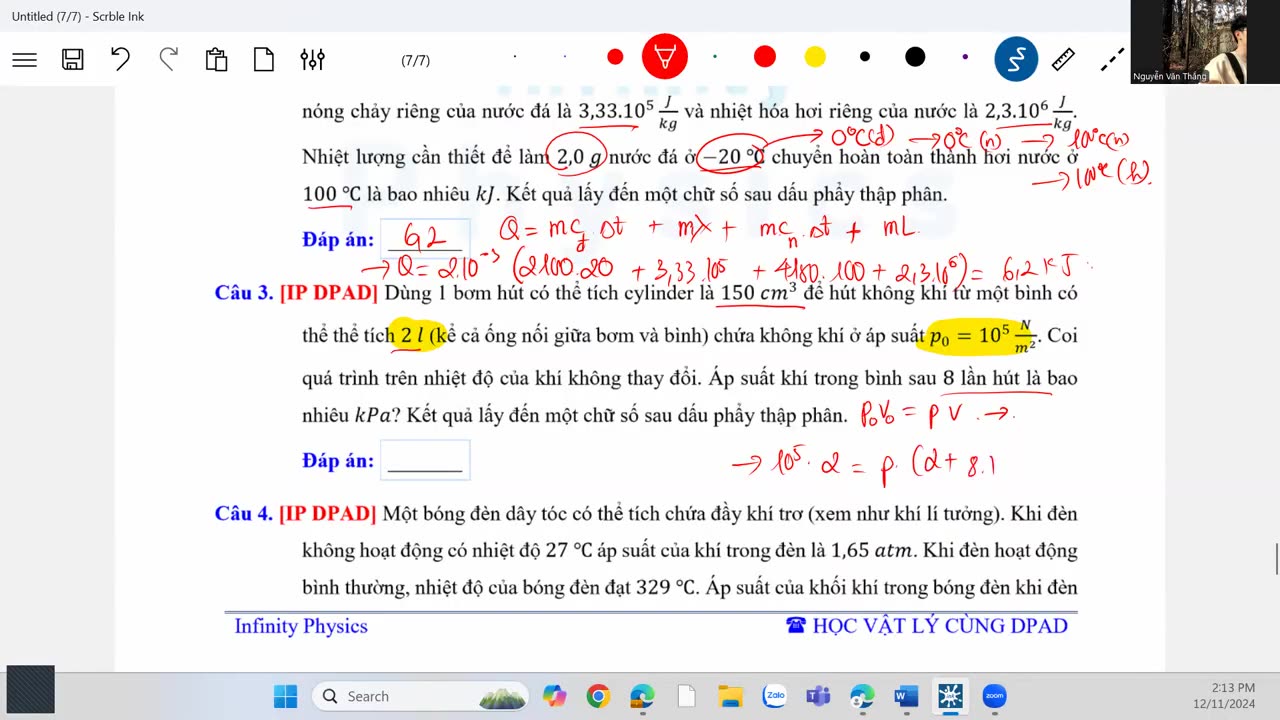Switch to Microsoft Word on the taskbar
Image resolution: width=1280 pixels, height=720 pixels.
(x=906, y=696)
